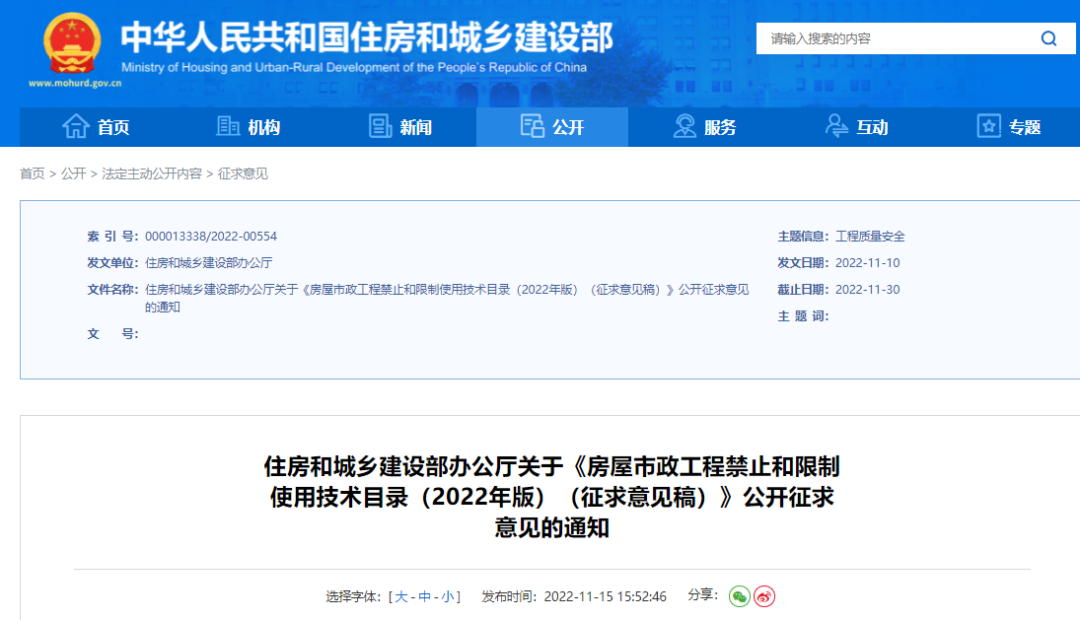1080x620 pixels.
Task: Click the national emblem logo
Action: pos(71,43)
